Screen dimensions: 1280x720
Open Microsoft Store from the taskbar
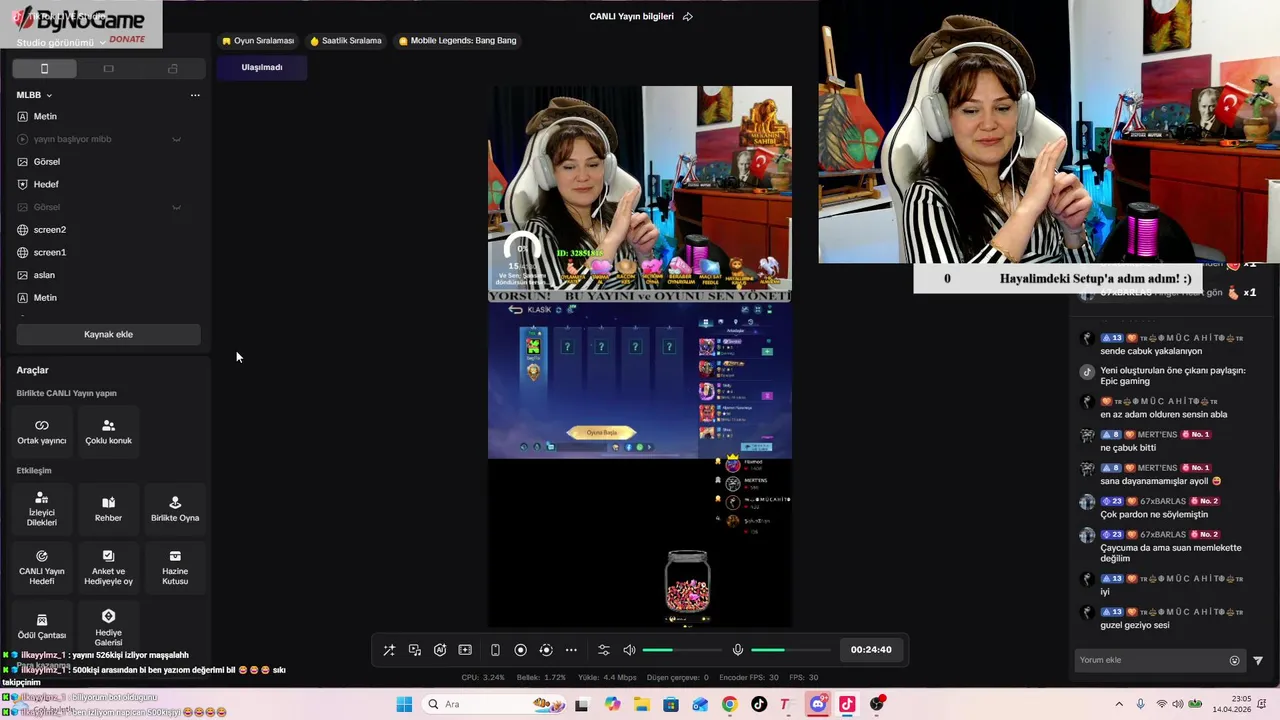[x=671, y=704]
